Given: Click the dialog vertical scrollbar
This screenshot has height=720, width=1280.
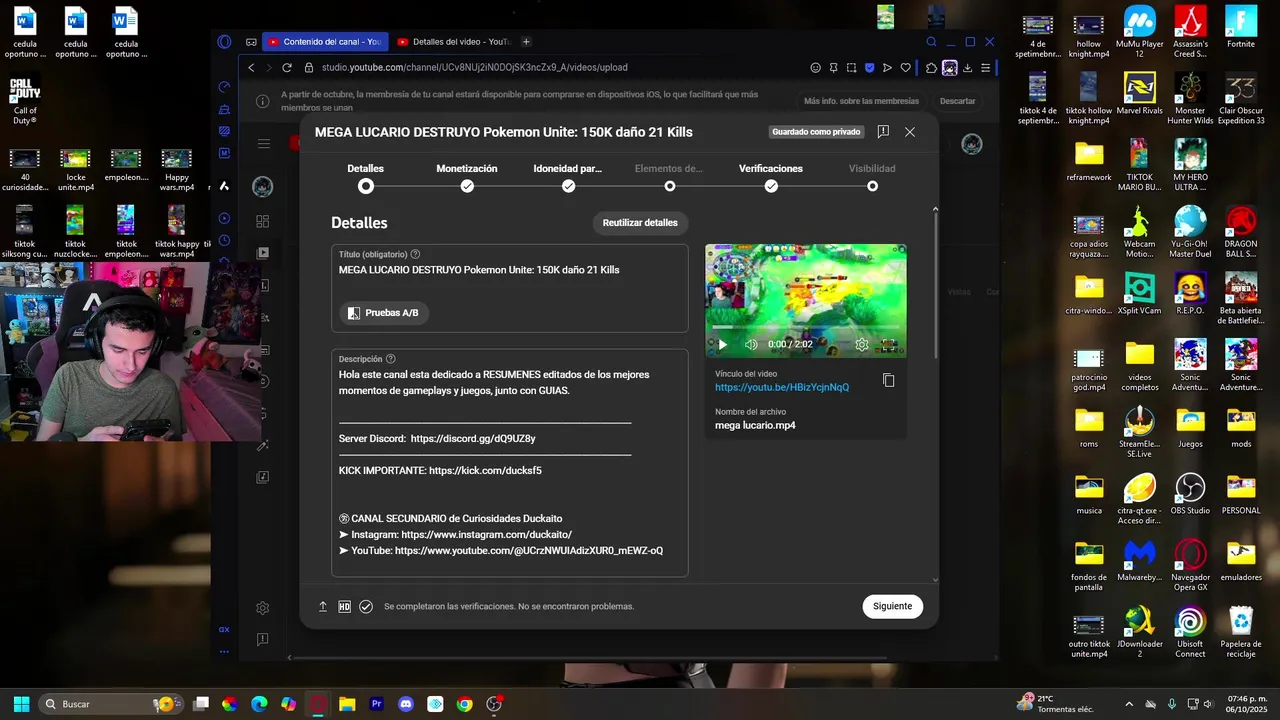Looking at the screenshot, I should (x=936, y=285).
